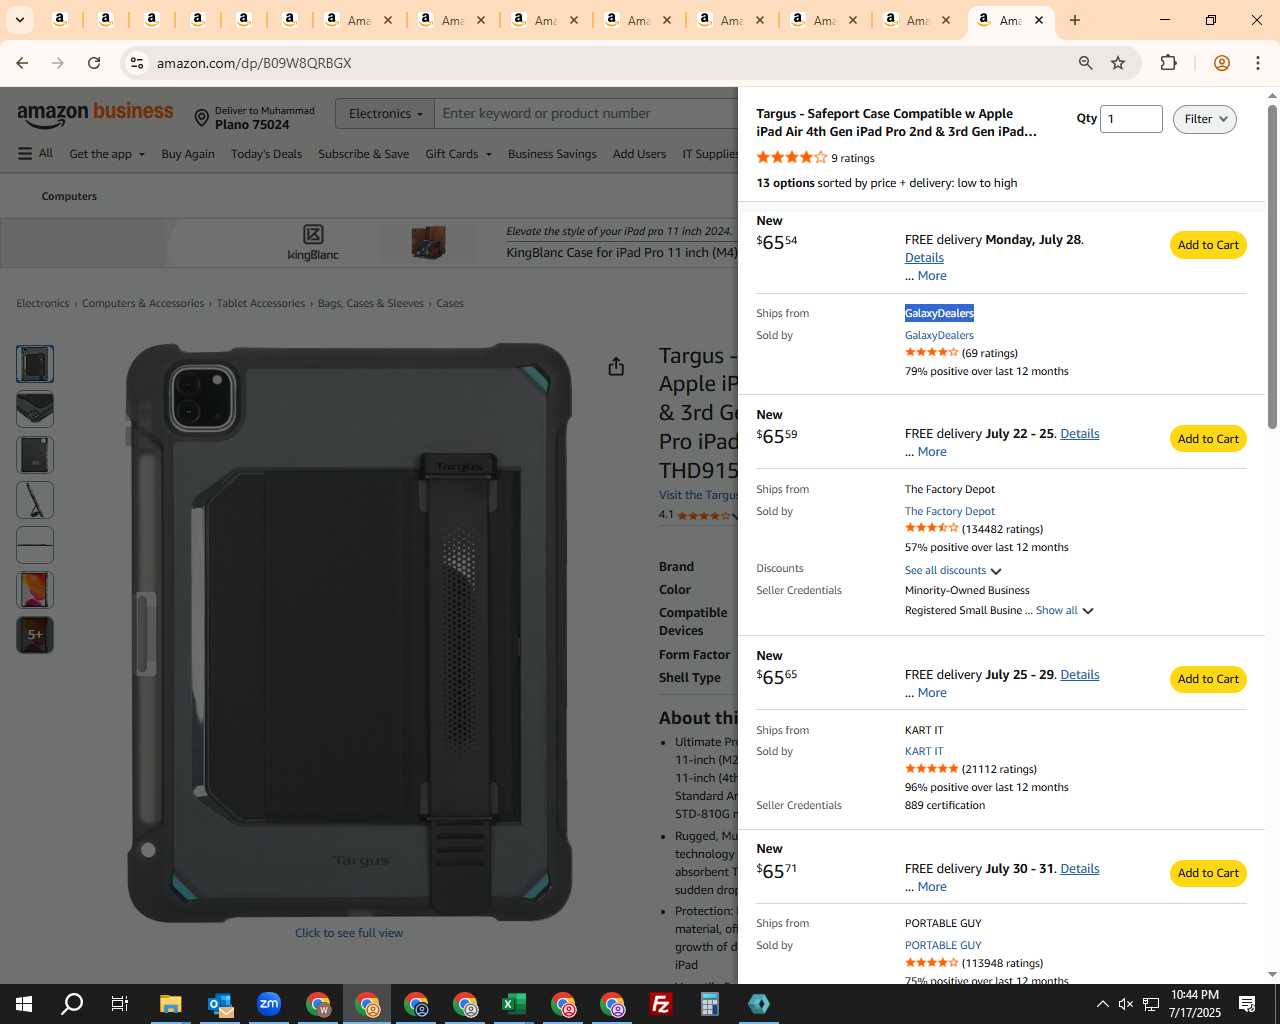The width and height of the screenshot is (1280, 1024).
Task: Open Windows search in taskbar
Action: coord(72,1004)
